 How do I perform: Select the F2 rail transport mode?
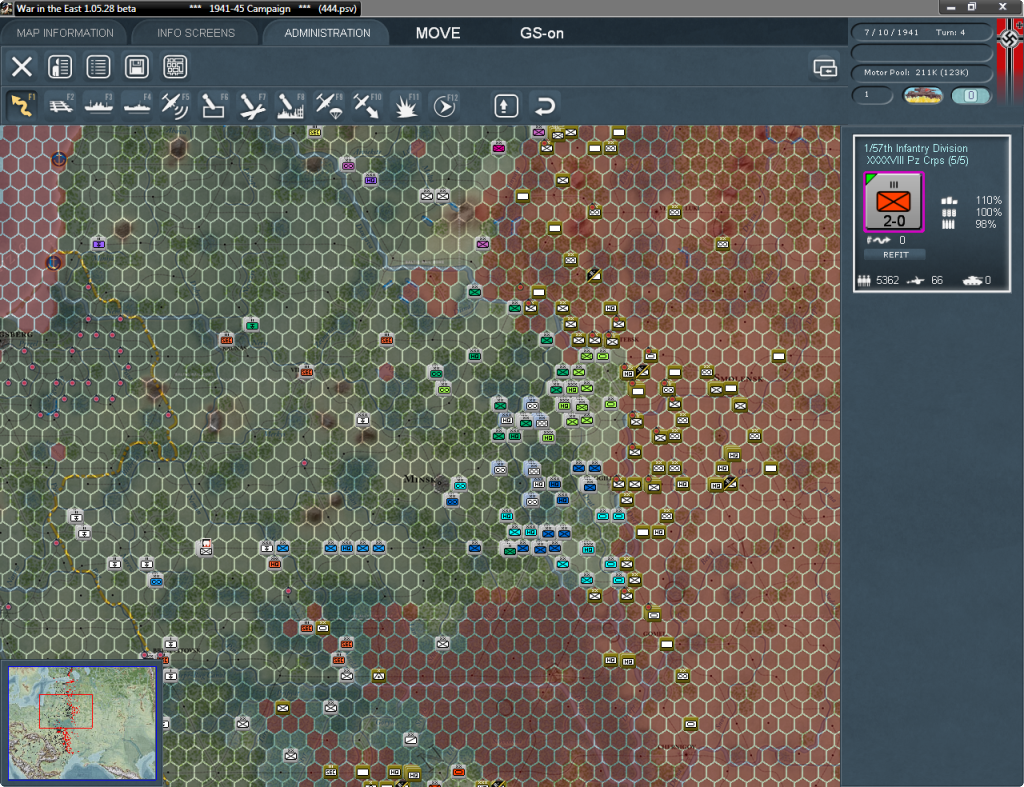click(61, 105)
